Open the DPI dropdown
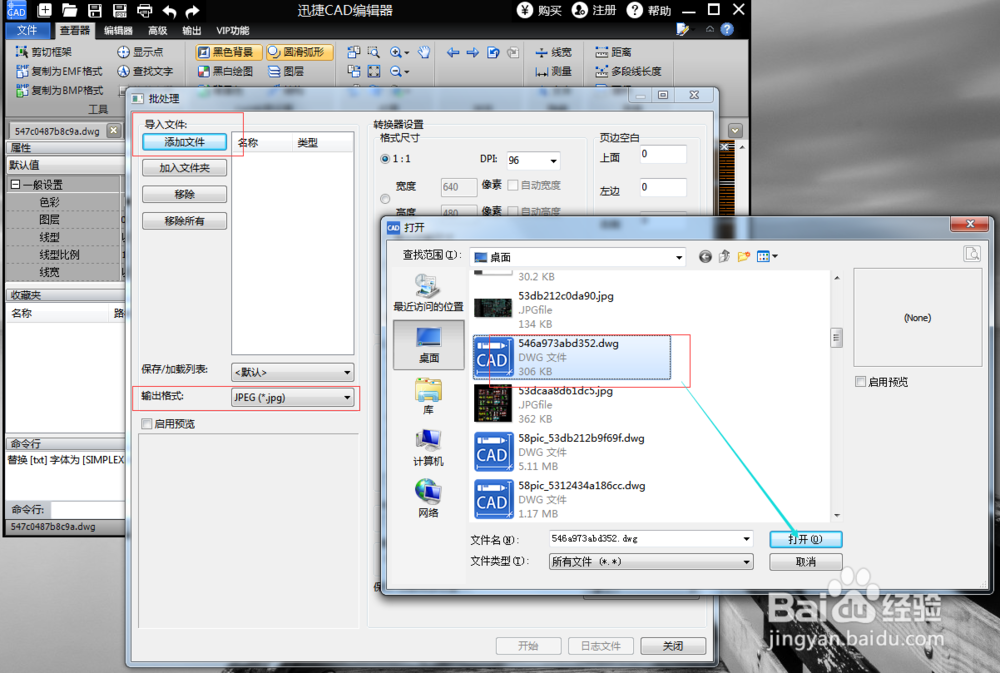 tap(553, 161)
